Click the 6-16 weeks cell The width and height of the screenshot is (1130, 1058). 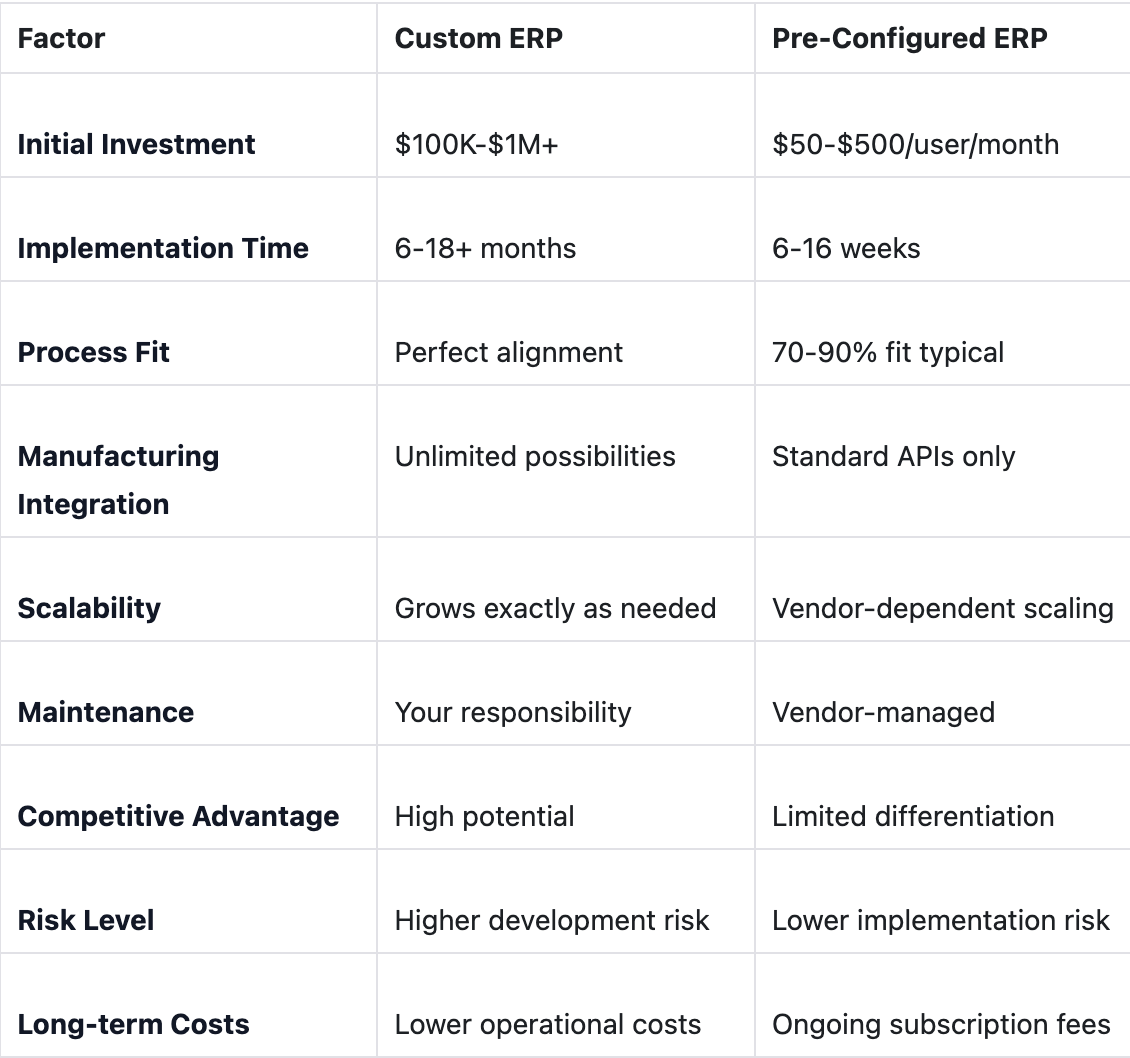[x=846, y=248]
